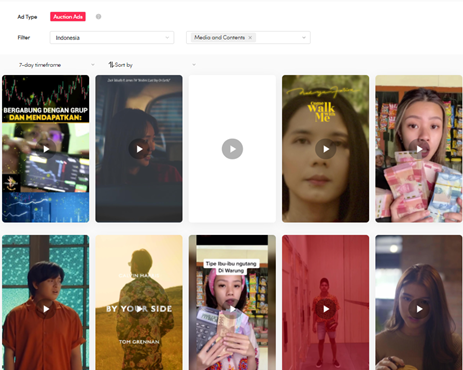Open the Sort by dropdown
This screenshot has height=370, width=463.
(x=152, y=65)
